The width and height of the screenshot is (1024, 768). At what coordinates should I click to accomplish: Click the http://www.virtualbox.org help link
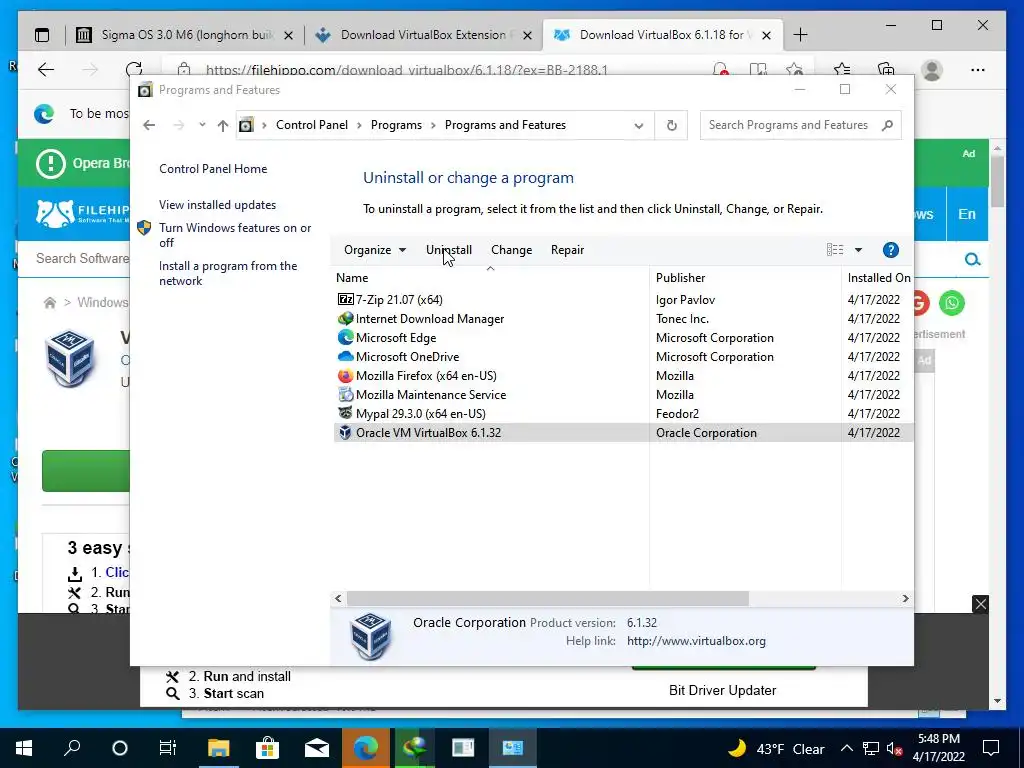(x=696, y=641)
